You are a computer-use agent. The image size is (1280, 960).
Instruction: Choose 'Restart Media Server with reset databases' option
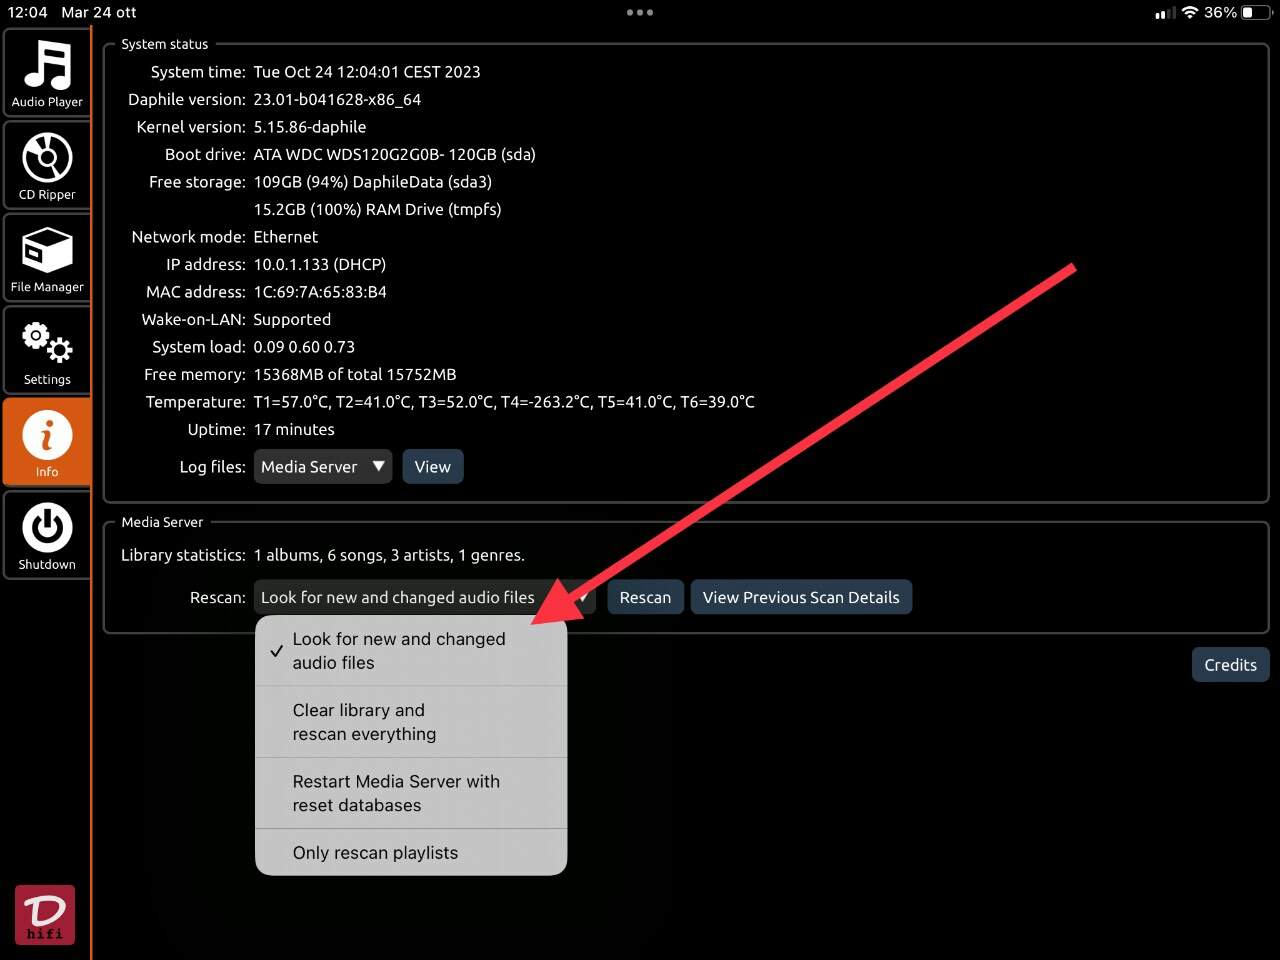pos(411,793)
